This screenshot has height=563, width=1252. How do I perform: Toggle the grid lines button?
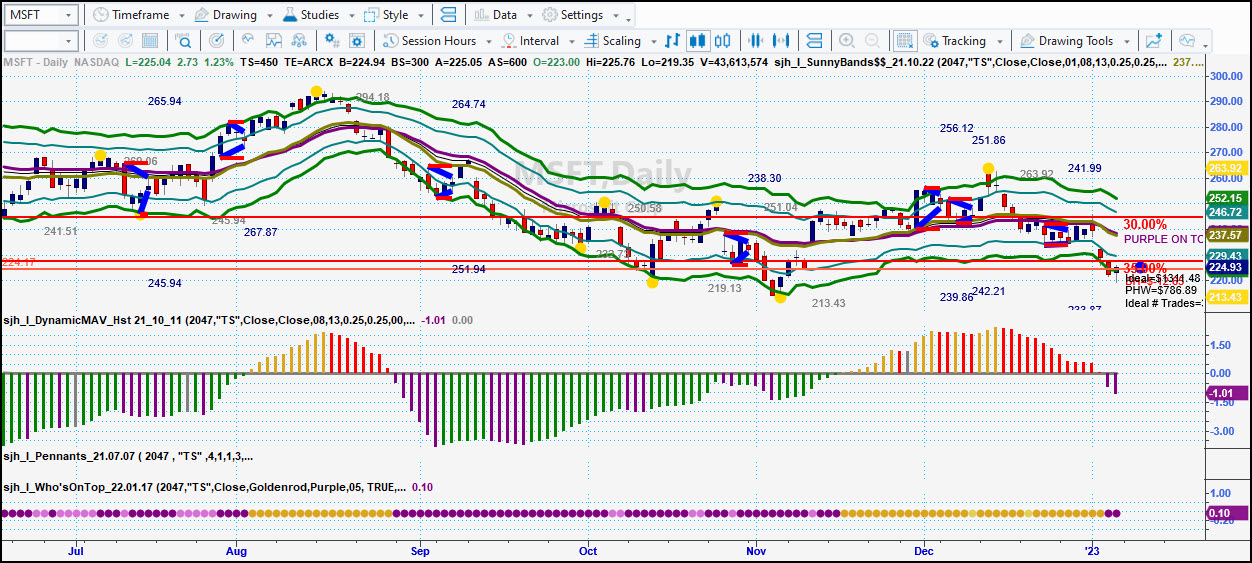pos(905,41)
